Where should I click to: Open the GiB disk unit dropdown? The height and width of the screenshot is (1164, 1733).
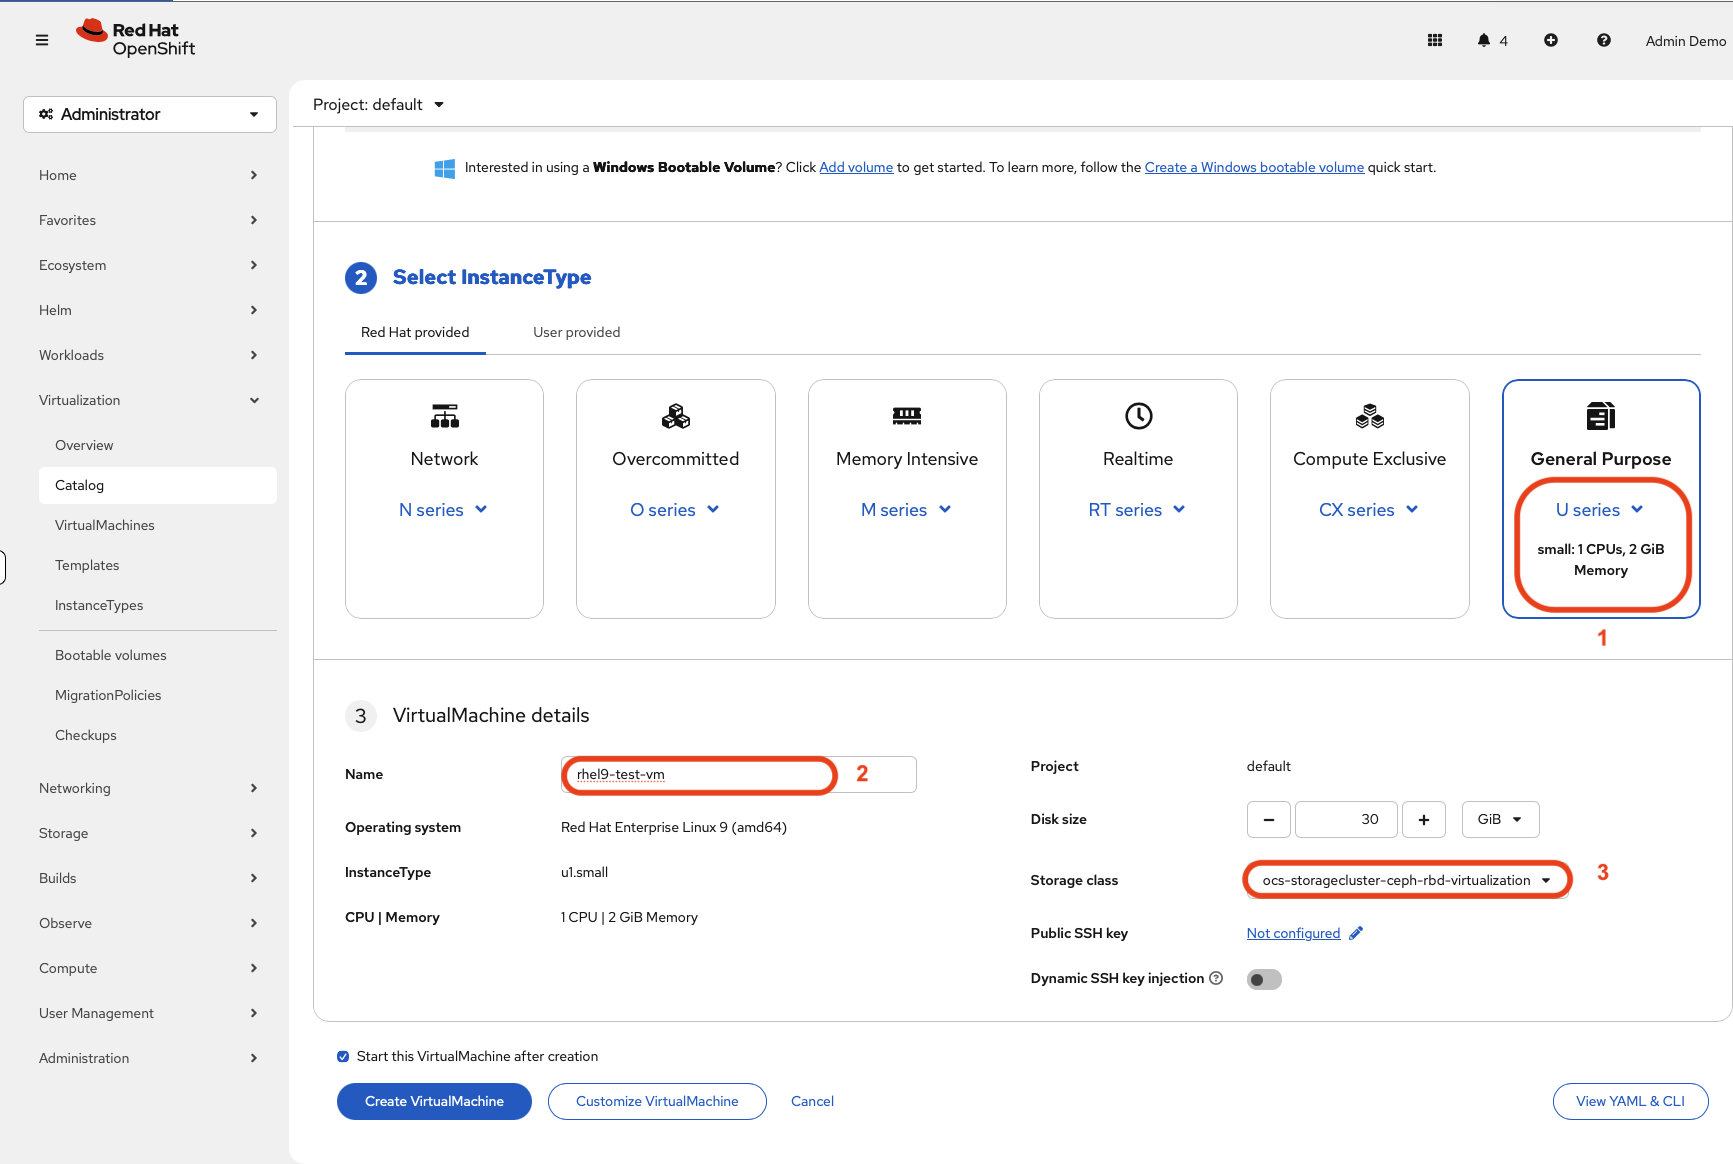click(x=1500, y=819)
